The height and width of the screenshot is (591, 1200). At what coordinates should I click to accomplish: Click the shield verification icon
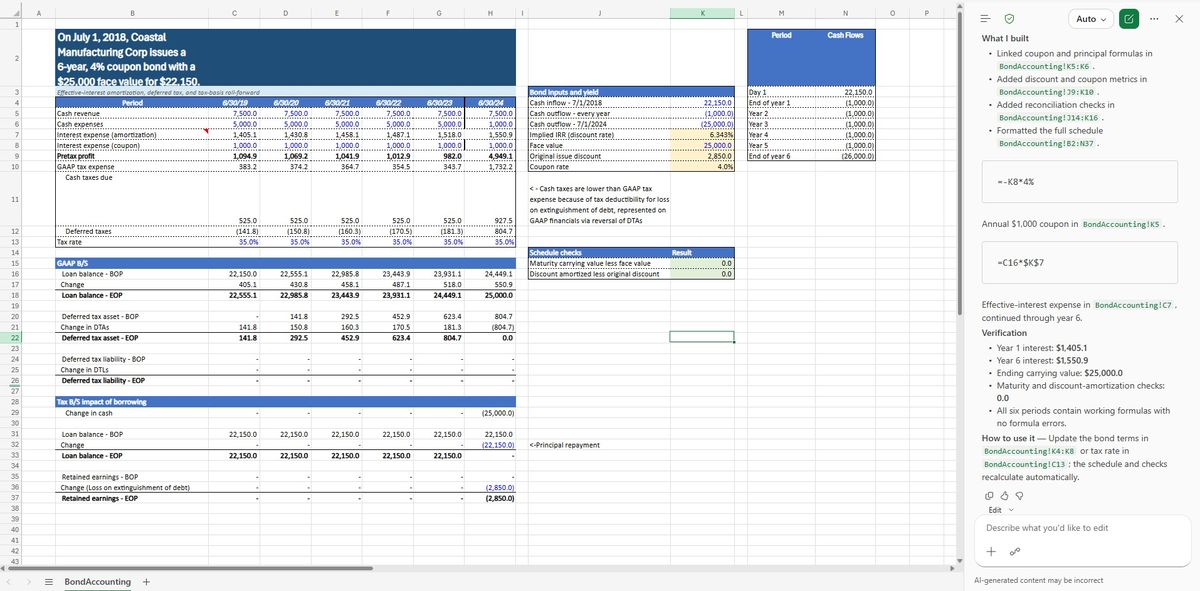(x=1010, y=19)
